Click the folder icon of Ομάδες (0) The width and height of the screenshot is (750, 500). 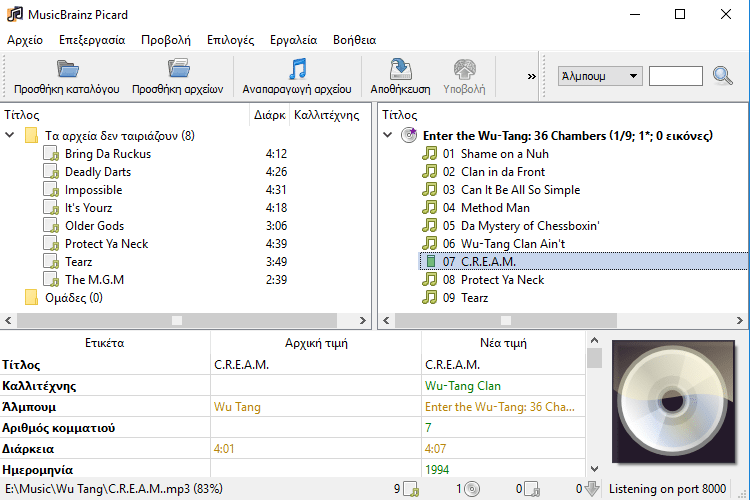coord(31,298)
